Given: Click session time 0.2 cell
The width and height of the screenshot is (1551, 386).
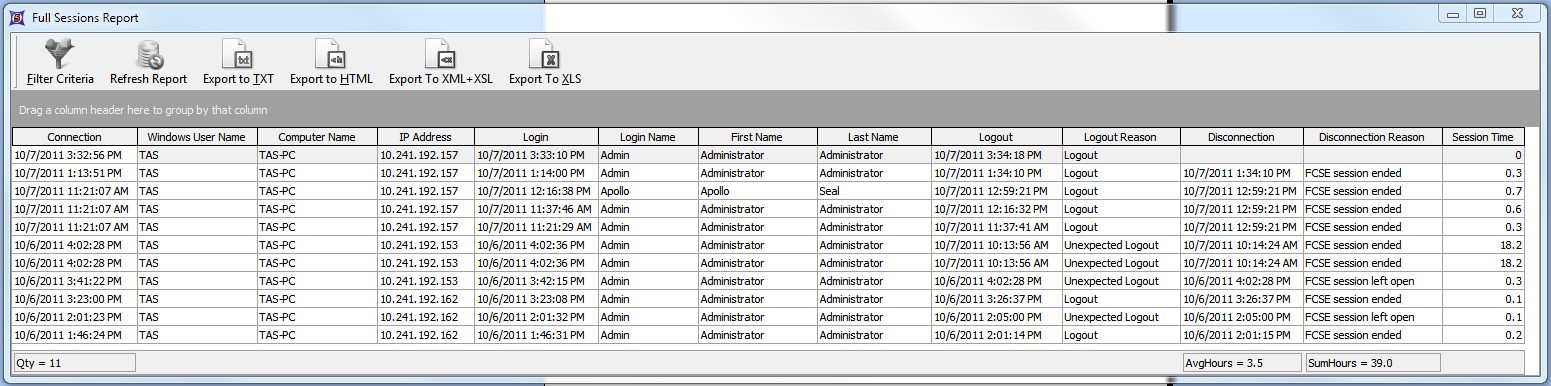Looking at the screenshot, I should [1483, 335].
